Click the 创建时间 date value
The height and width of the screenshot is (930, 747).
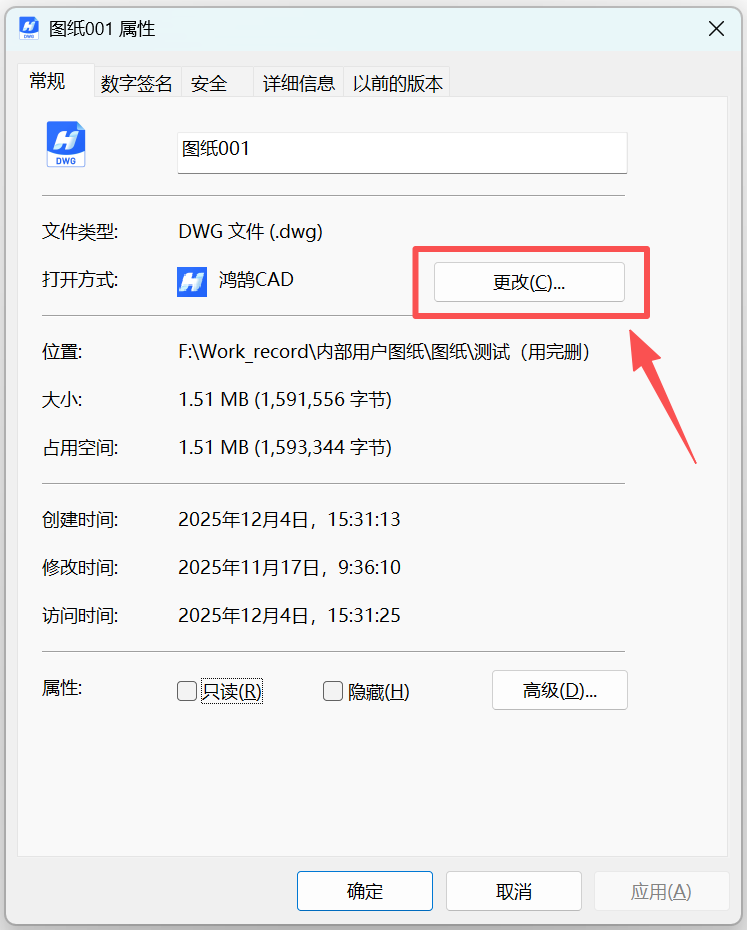click(289, 520)
